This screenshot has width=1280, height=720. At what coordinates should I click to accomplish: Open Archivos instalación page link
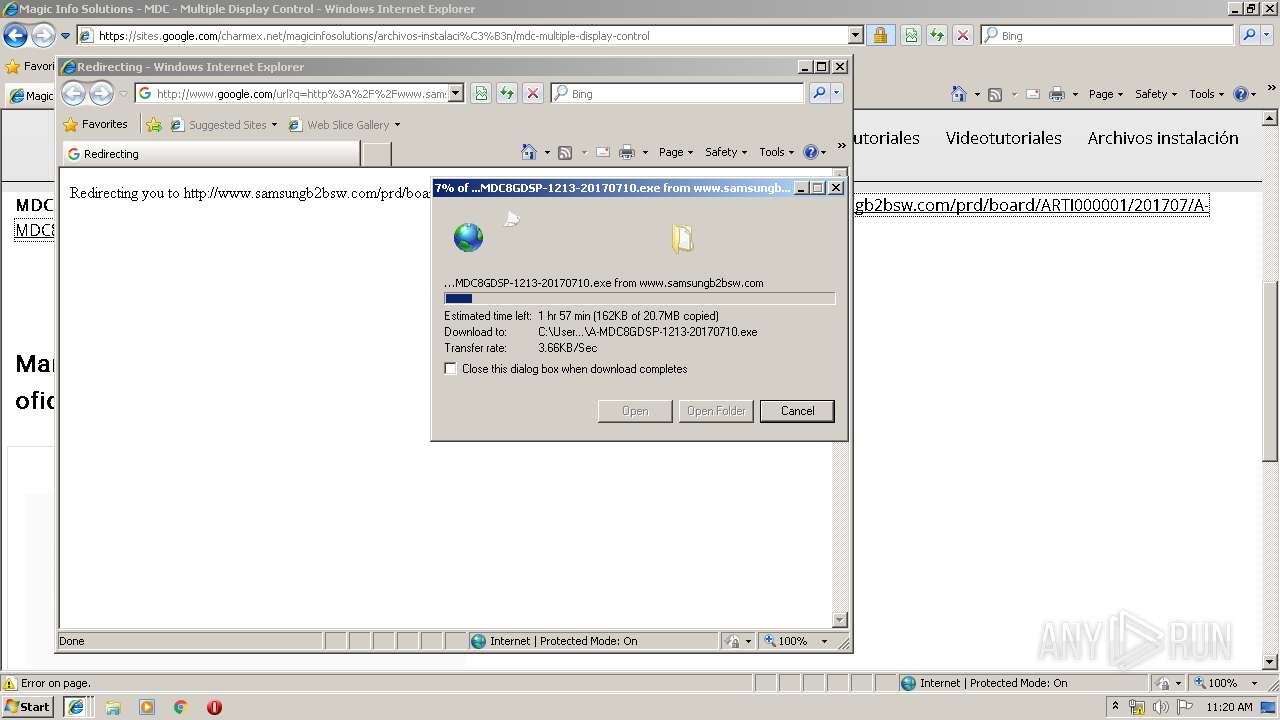click(x=1163, y=138)
